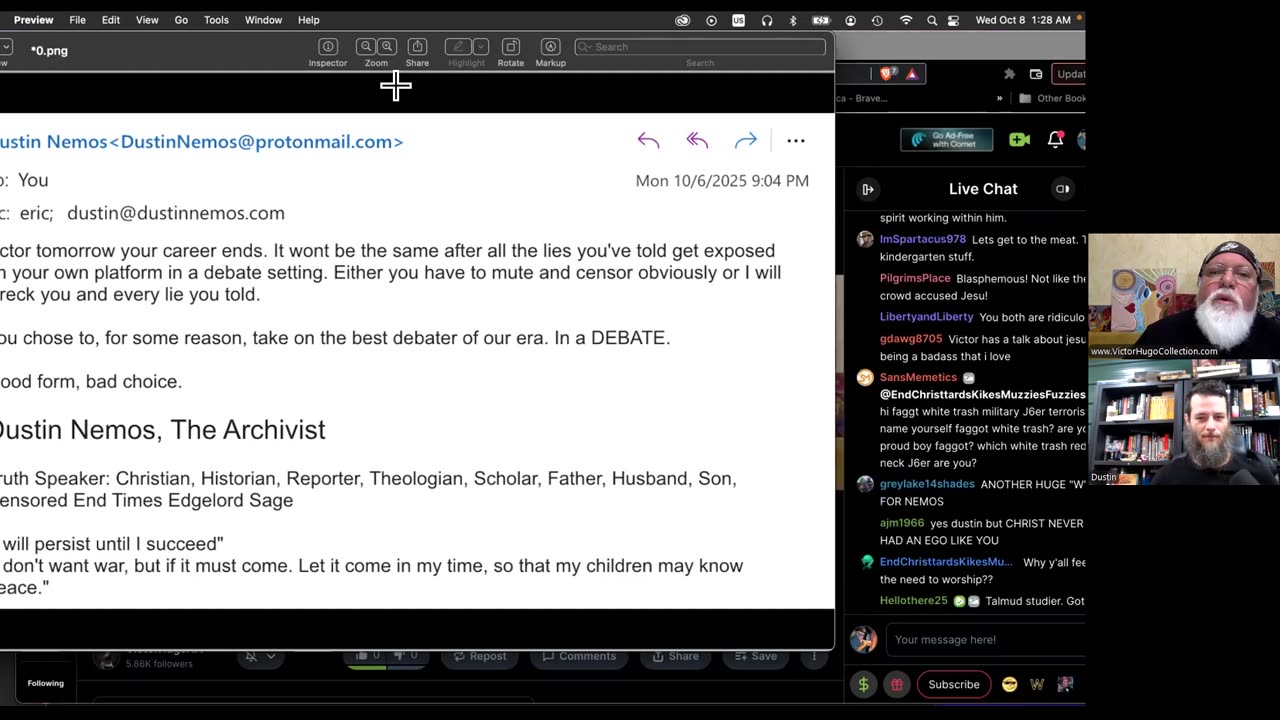Viewport: 1280px width, 720px height.
Task: Click the Repost button below the video
Action: (x=480, y=656)
